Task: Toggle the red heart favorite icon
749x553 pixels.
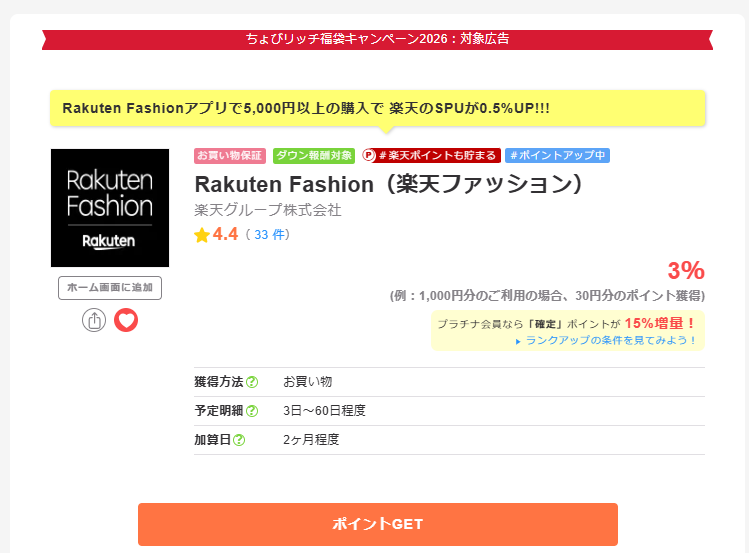Action: [x=126, y=320]
